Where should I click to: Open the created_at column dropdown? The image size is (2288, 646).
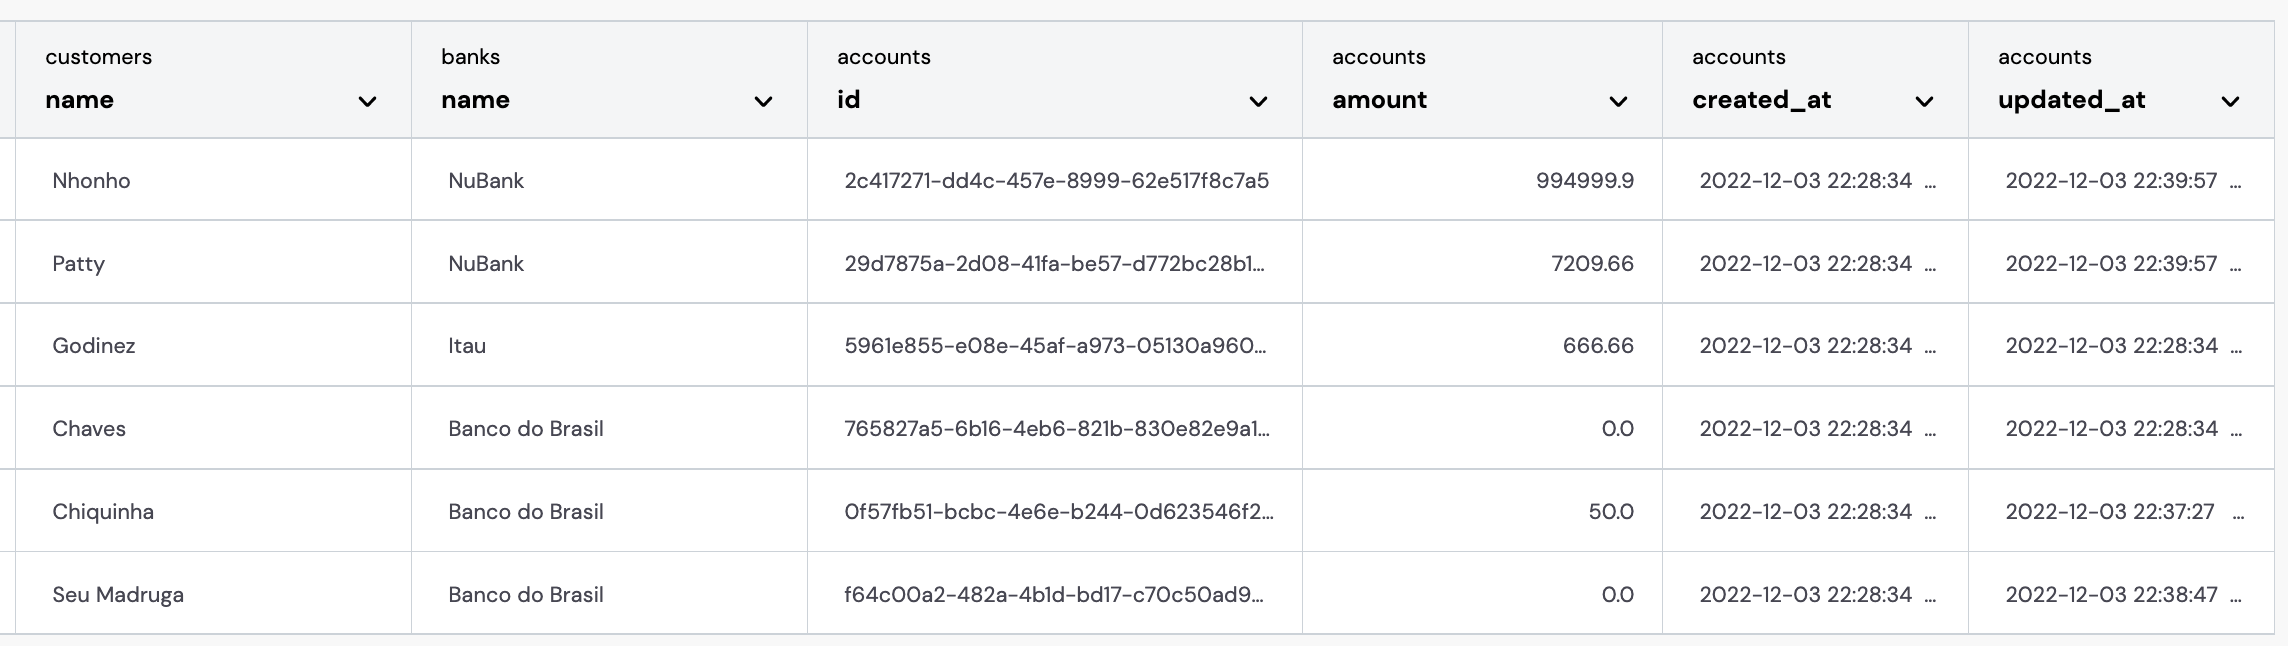pyautogui.click(x=1921, y=102)
